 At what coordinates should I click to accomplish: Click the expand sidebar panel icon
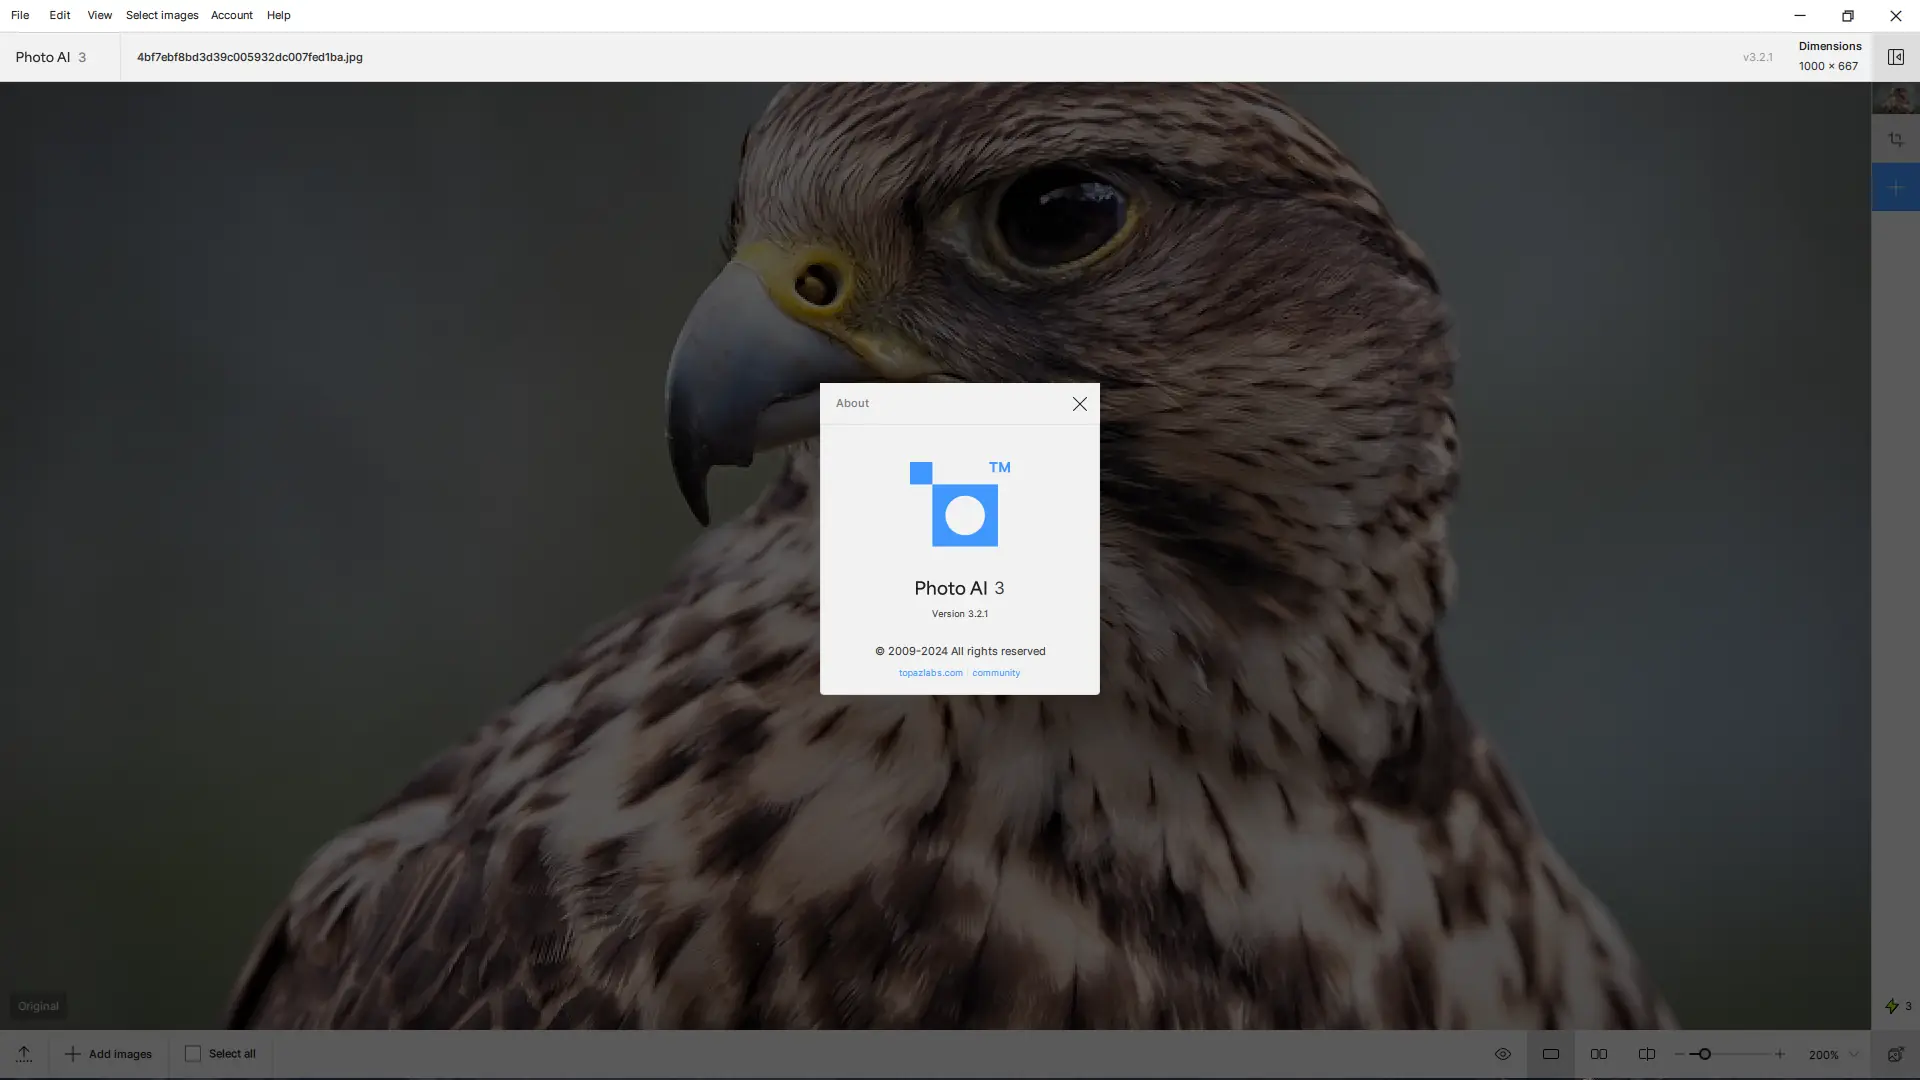point(1895,57)
